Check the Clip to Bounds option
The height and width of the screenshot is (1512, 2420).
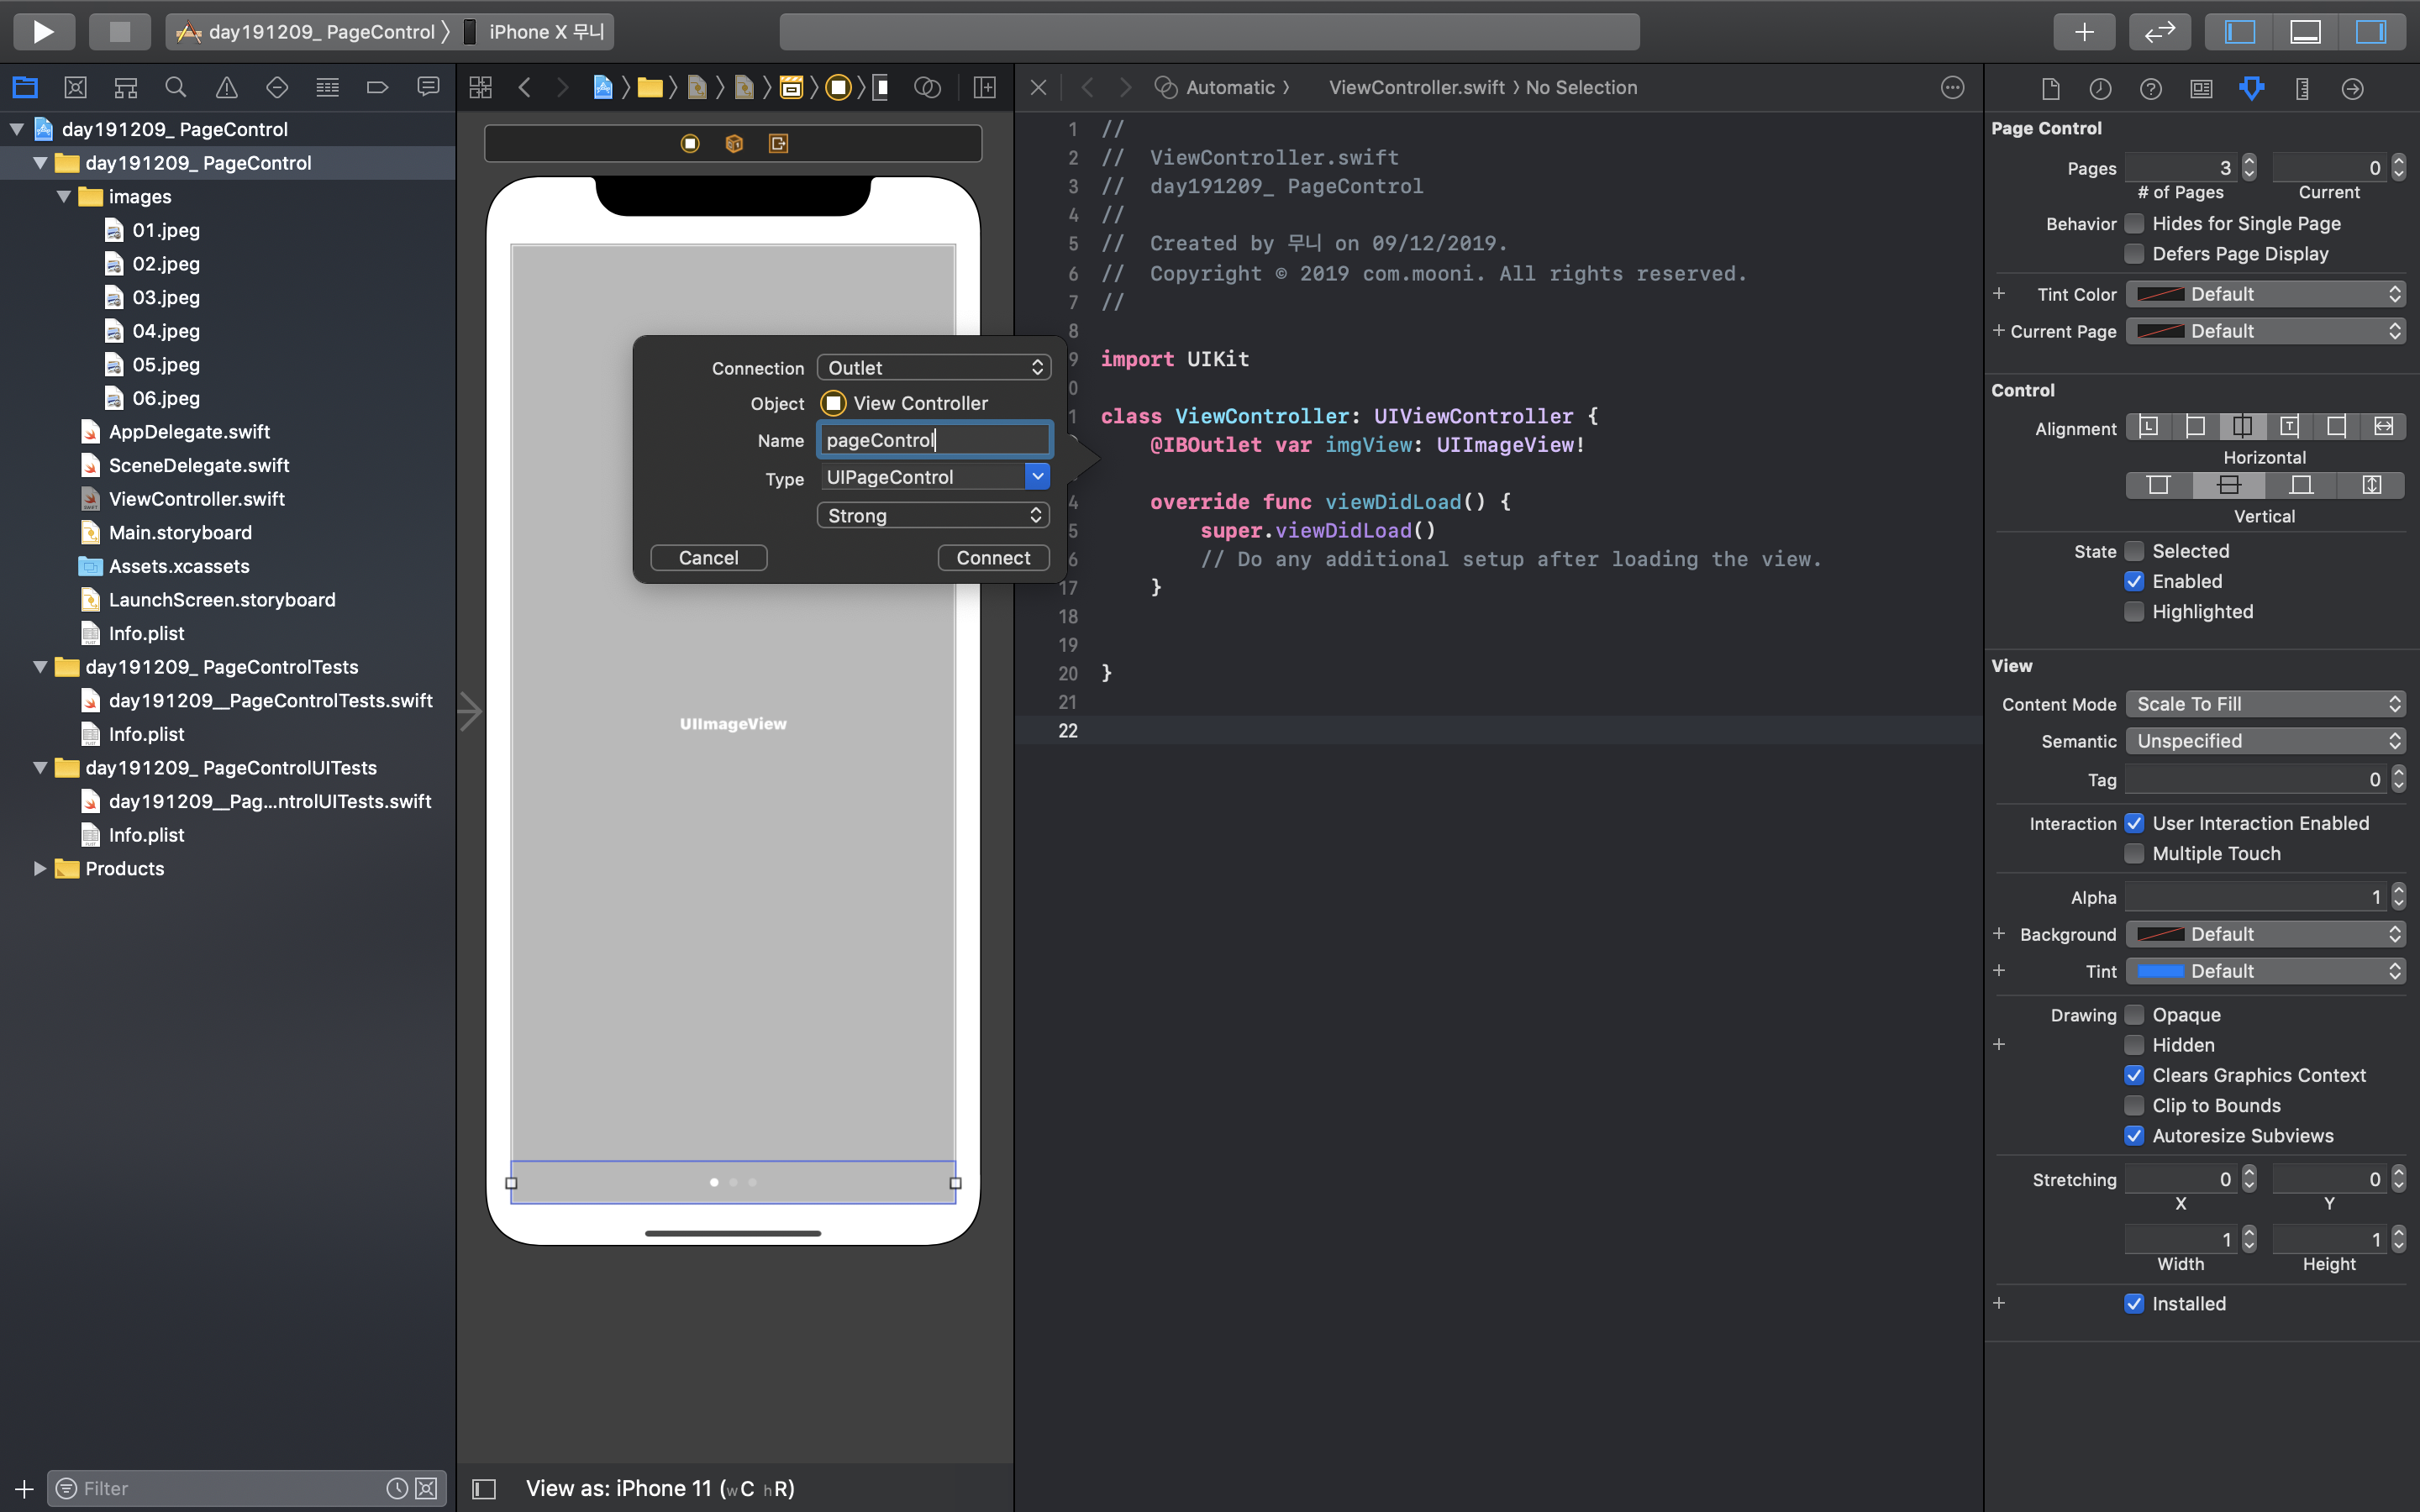[x=2135, y=1105]
